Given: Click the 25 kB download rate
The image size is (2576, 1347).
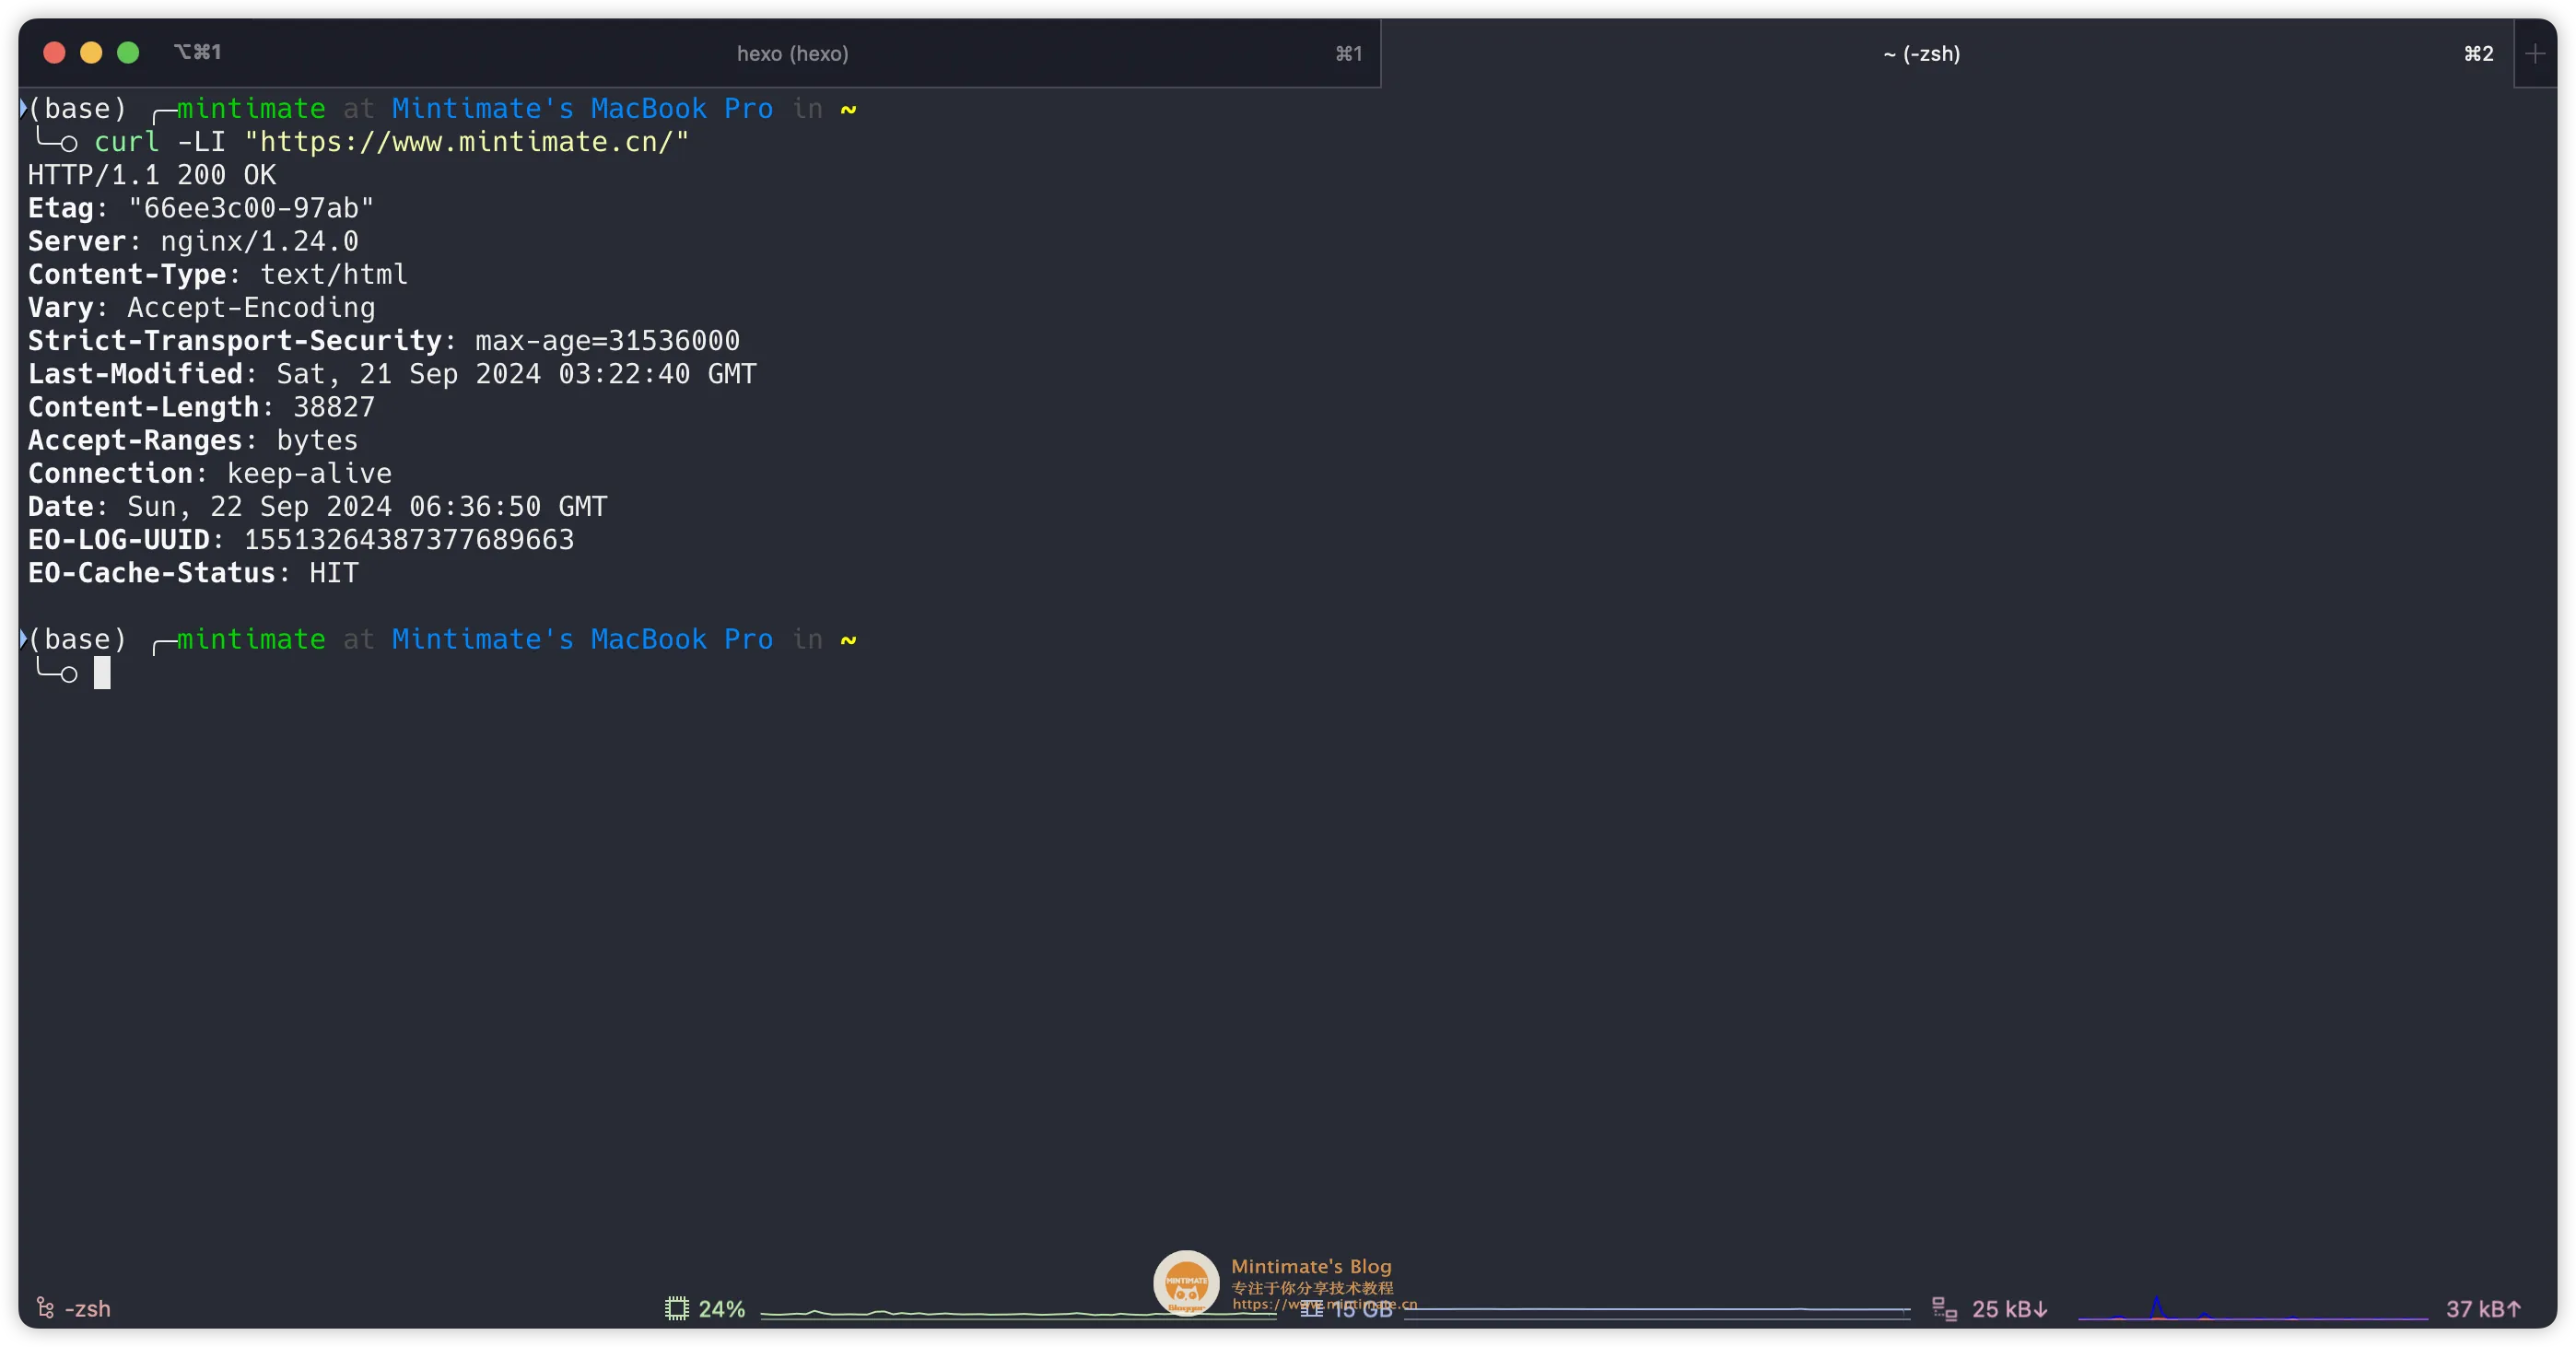Looking at the screenshot, I should click(x=2010, y=1308).
